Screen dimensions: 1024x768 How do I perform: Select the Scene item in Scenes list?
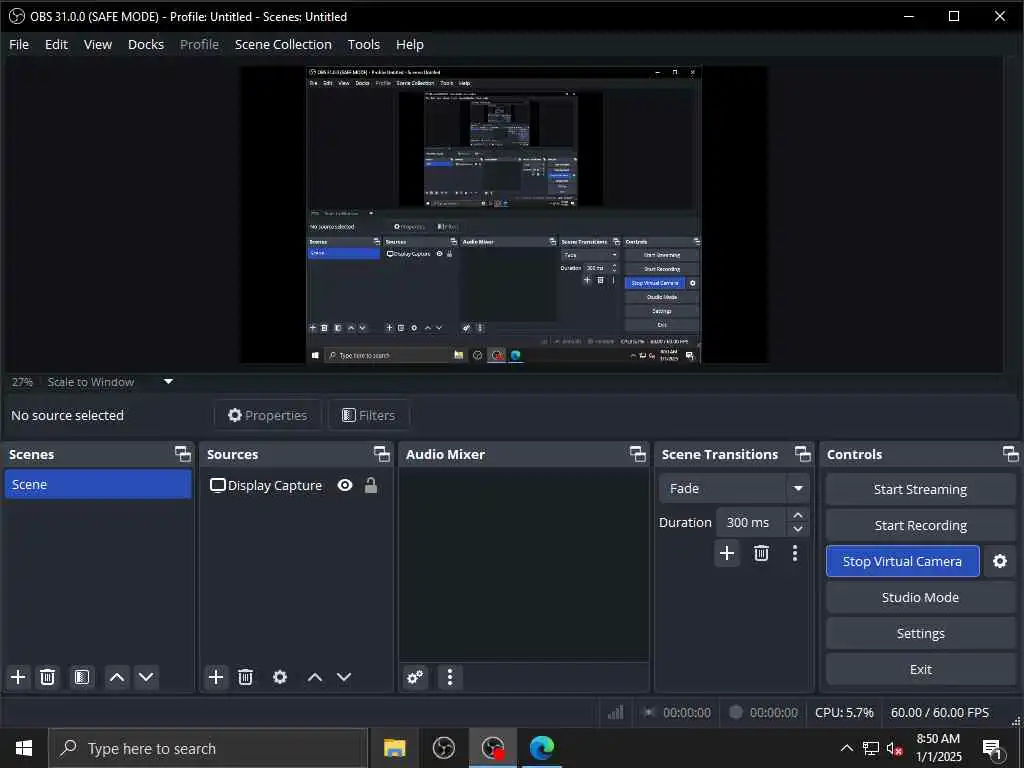[x=98, y=485]
